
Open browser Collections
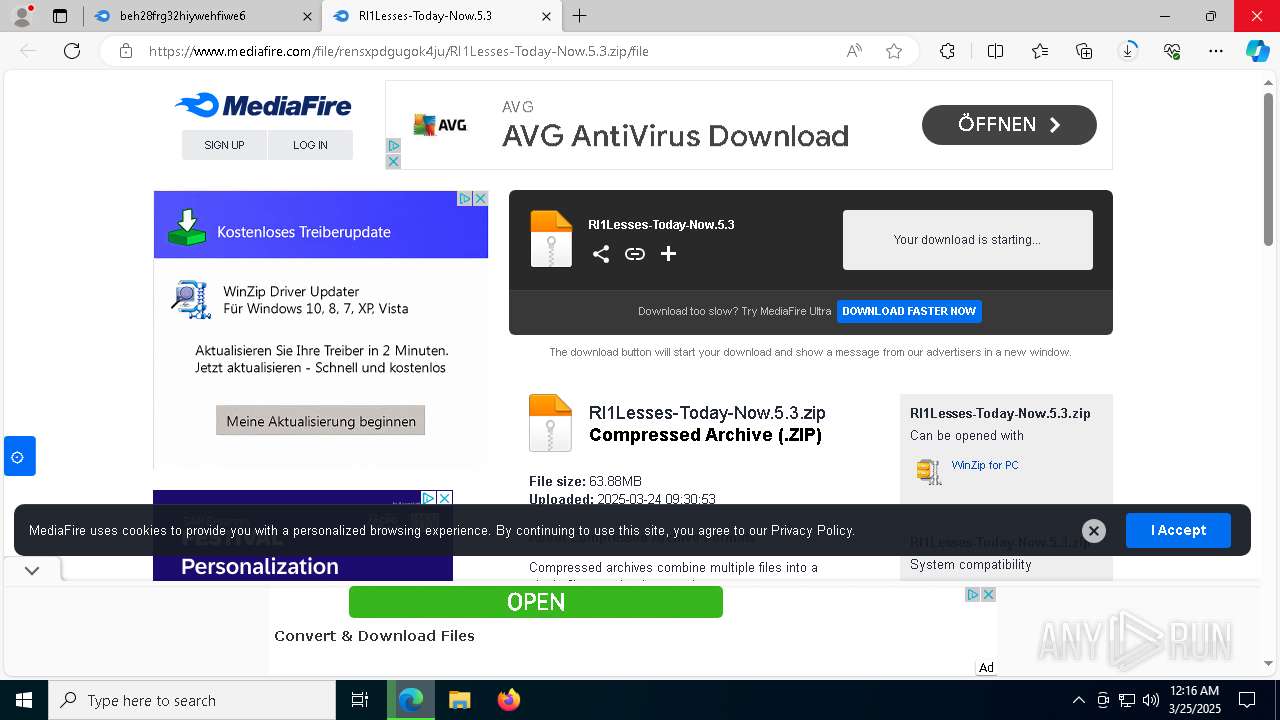click(1084, 51)
